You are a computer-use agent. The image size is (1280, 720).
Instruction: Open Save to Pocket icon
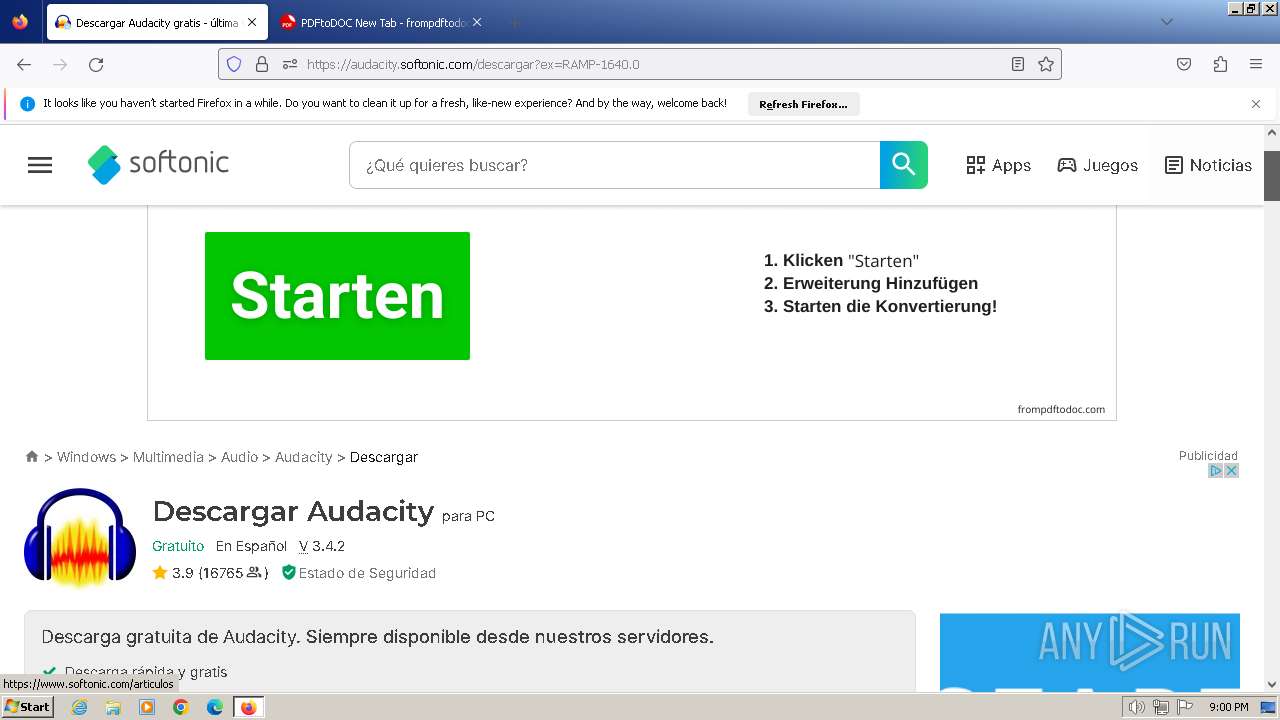tap(1184, 64)
